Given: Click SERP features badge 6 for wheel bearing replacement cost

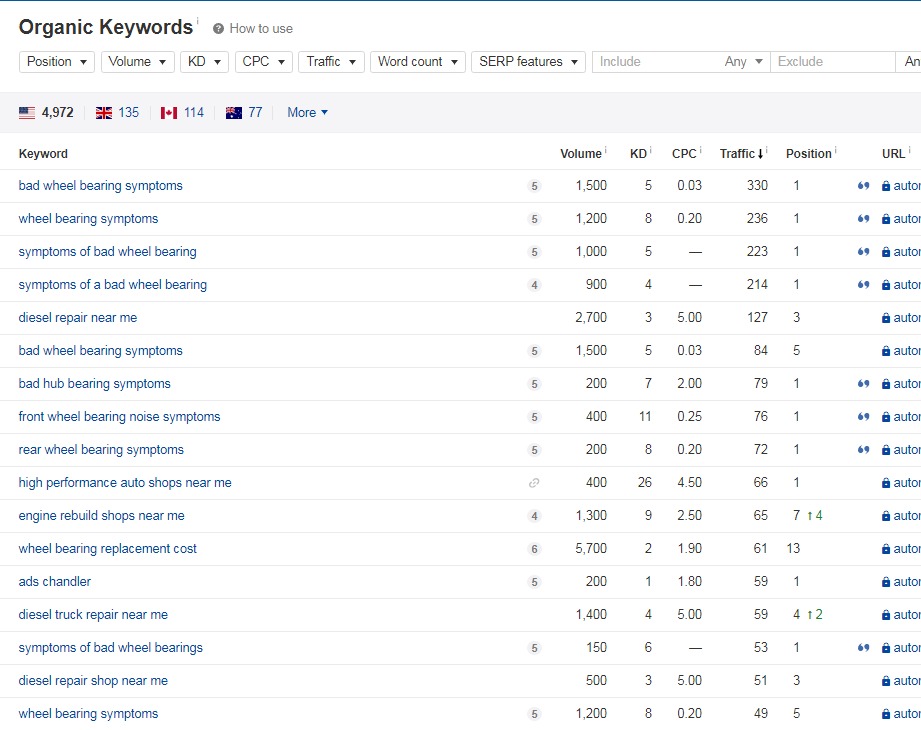Looking at the screenshot, I should (535, 549).
